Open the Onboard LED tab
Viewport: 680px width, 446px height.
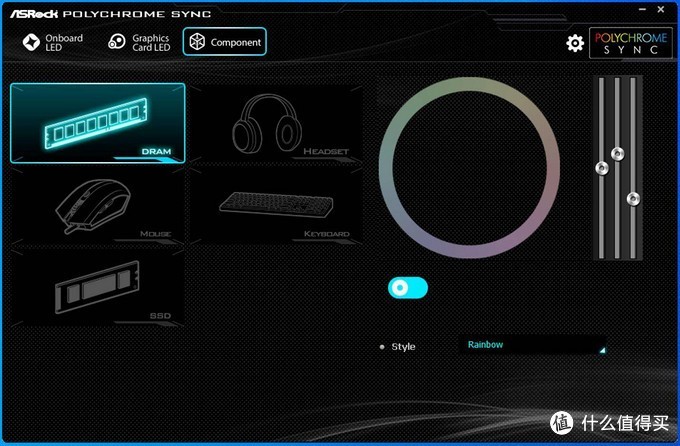pos(52,42)
